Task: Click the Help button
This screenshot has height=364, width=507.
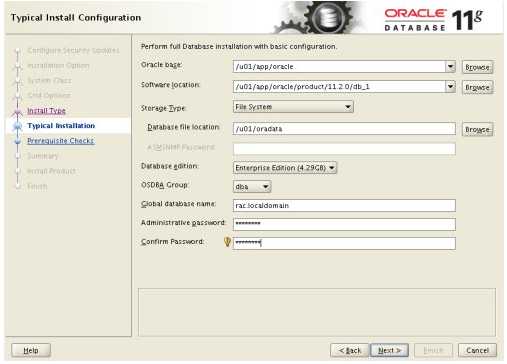Action: coord(31,350)
